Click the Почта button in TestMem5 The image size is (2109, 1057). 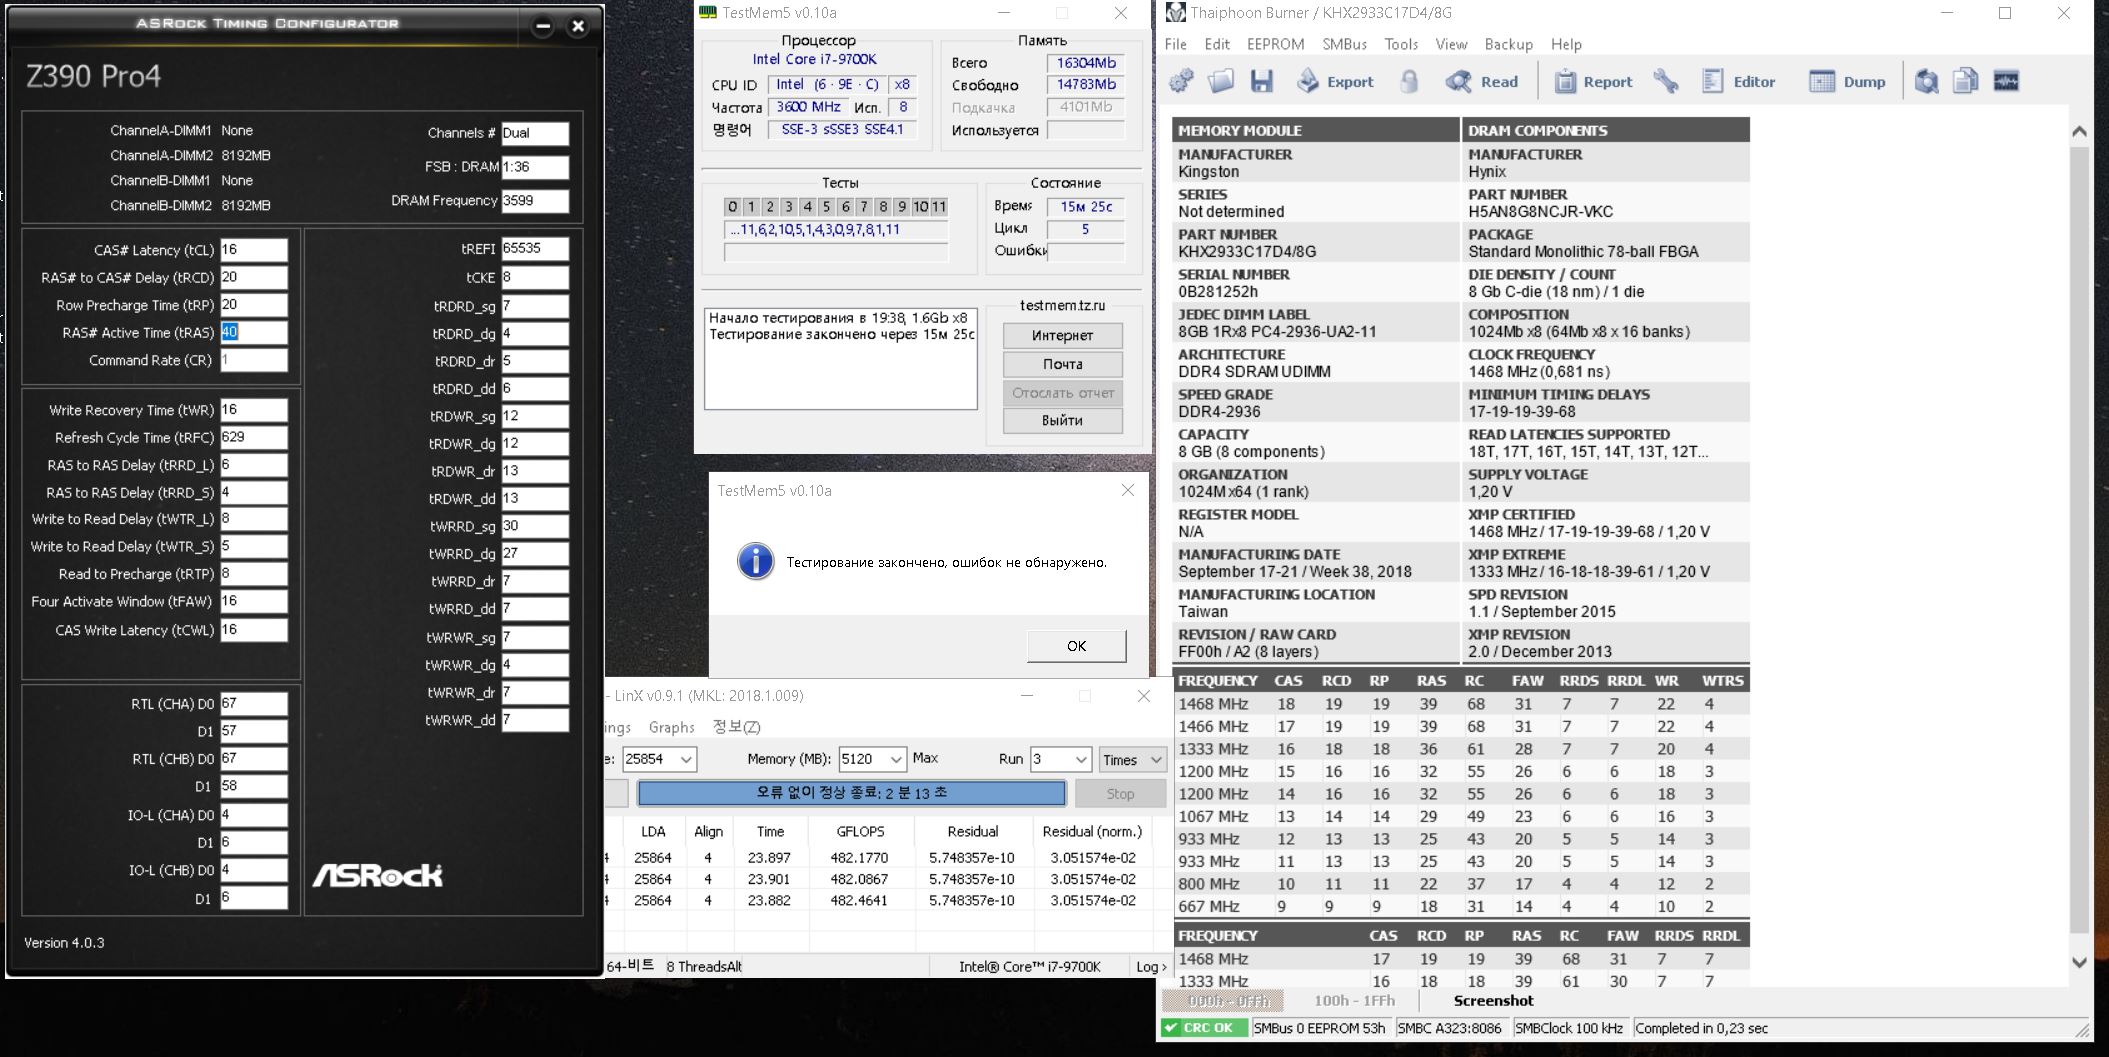tap(1062, 364)
